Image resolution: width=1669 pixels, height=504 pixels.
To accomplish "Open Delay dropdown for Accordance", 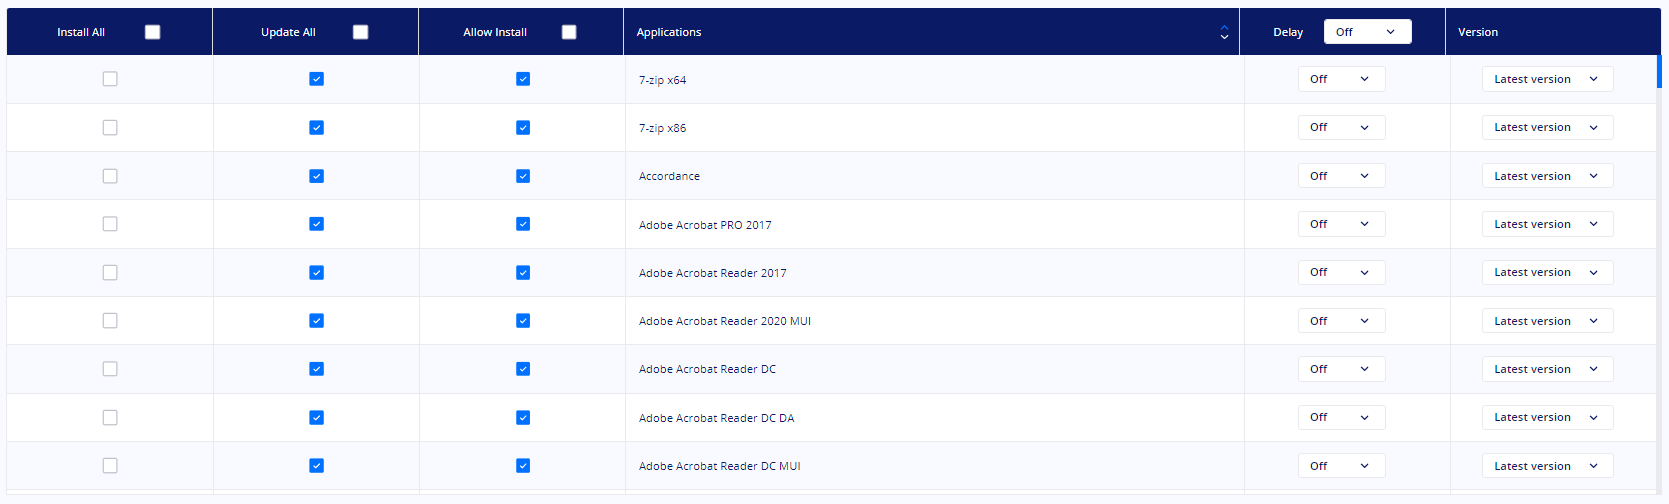I will [x=1342, y=176].
